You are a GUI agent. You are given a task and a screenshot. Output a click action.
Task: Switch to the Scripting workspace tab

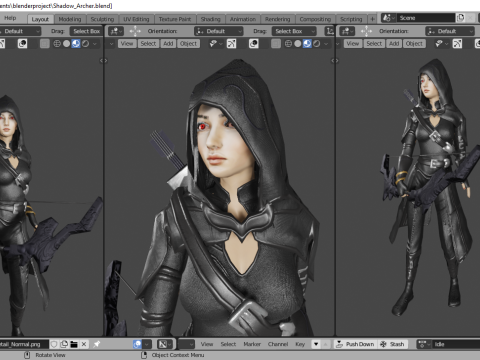pyautogui.click(x=351, y=19)
